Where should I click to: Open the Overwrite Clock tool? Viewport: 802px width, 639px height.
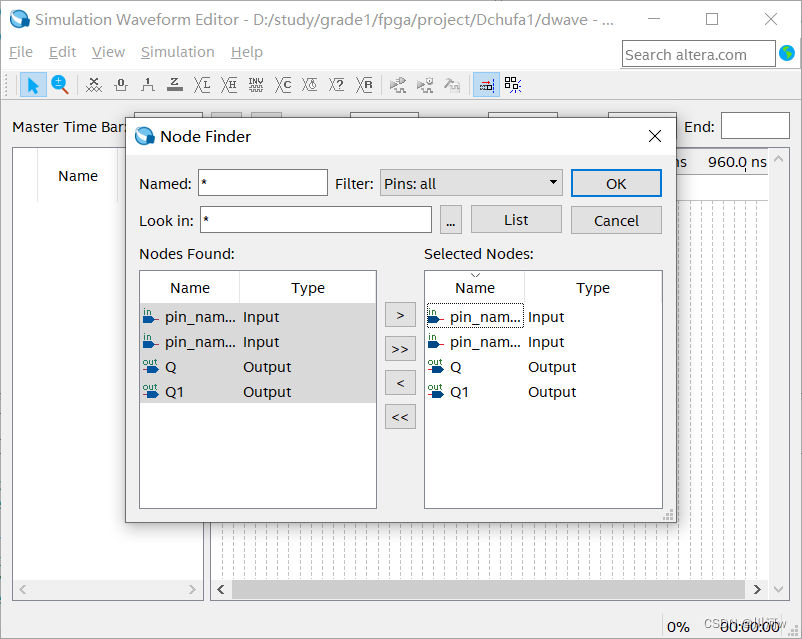pyautogui.click(x=309, y=85)
